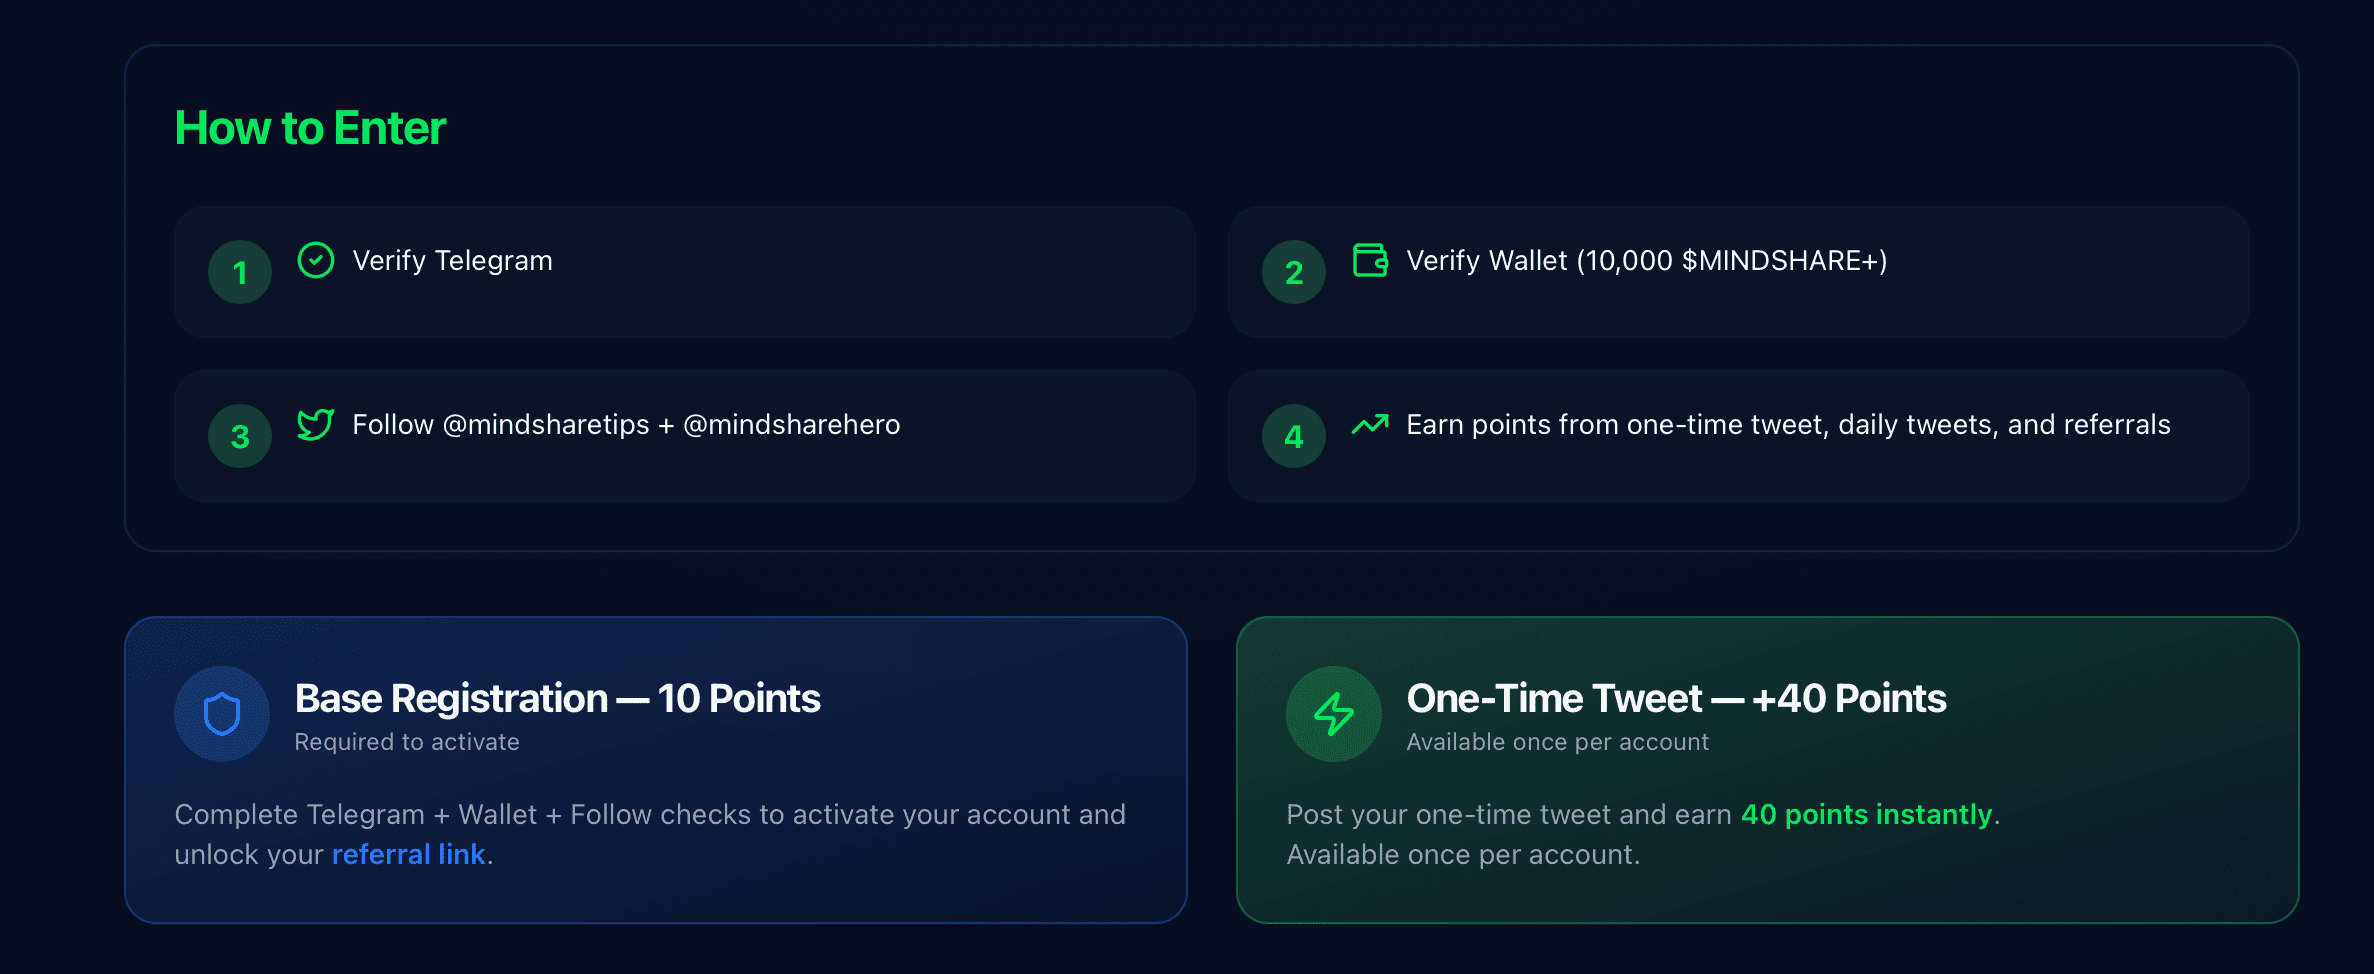The image size is (2374, 974).
Task: Click the Earn points from tweets step card
Action: coord(1740,435)
